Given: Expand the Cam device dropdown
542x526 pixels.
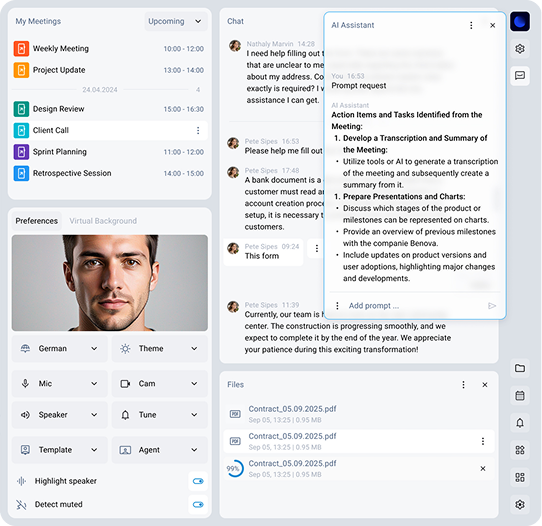Looking at the screenshot, I should pos(160,384).
